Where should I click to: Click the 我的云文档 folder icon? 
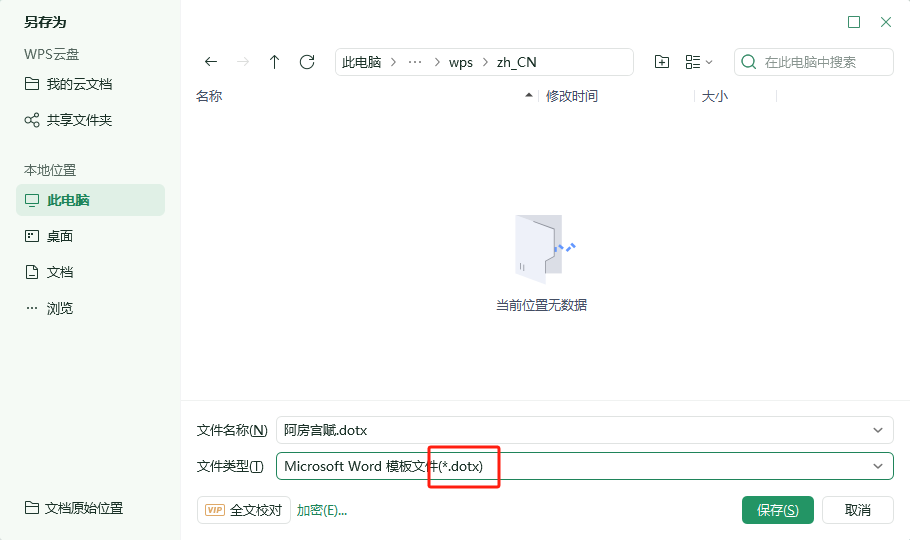pyautogui.click(x=32, y=84)
